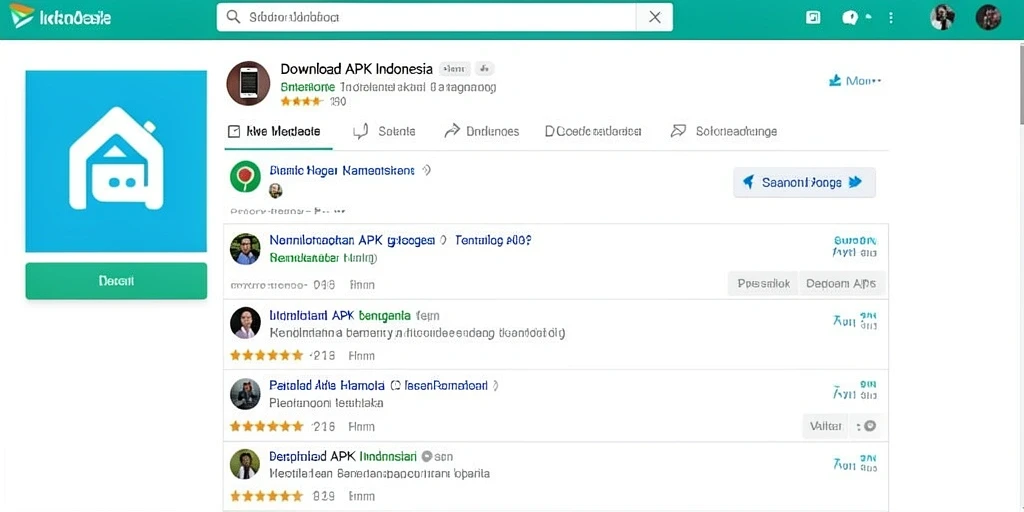Image resolution: width=1024 pixels, height=512 pixels.
Task: Click the stars on Patalad Afie review
Action: click(x=266, y=426)
